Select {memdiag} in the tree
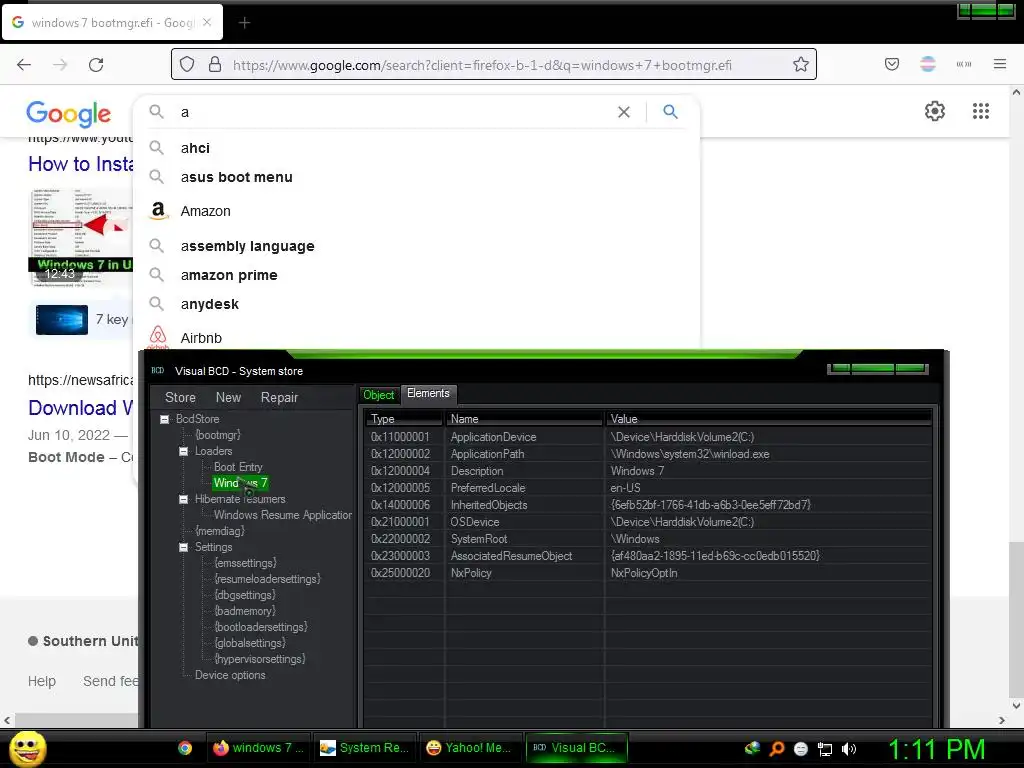 click(x=219, y=531)
